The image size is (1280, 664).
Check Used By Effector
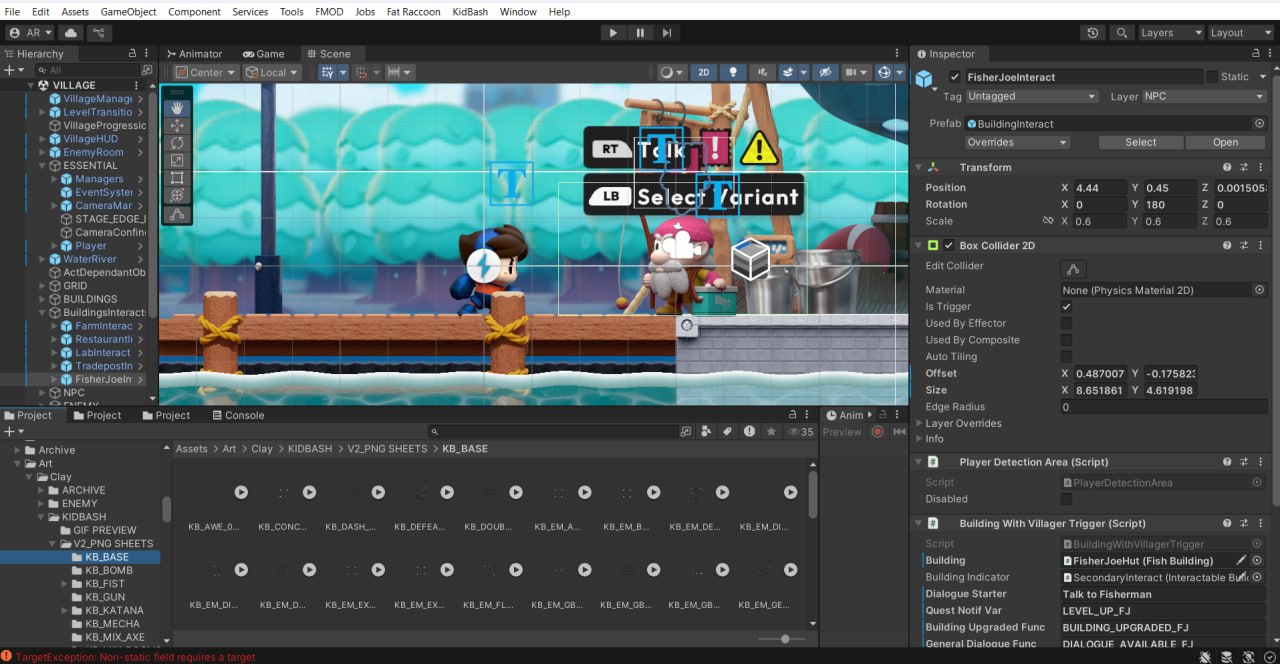1066,323
